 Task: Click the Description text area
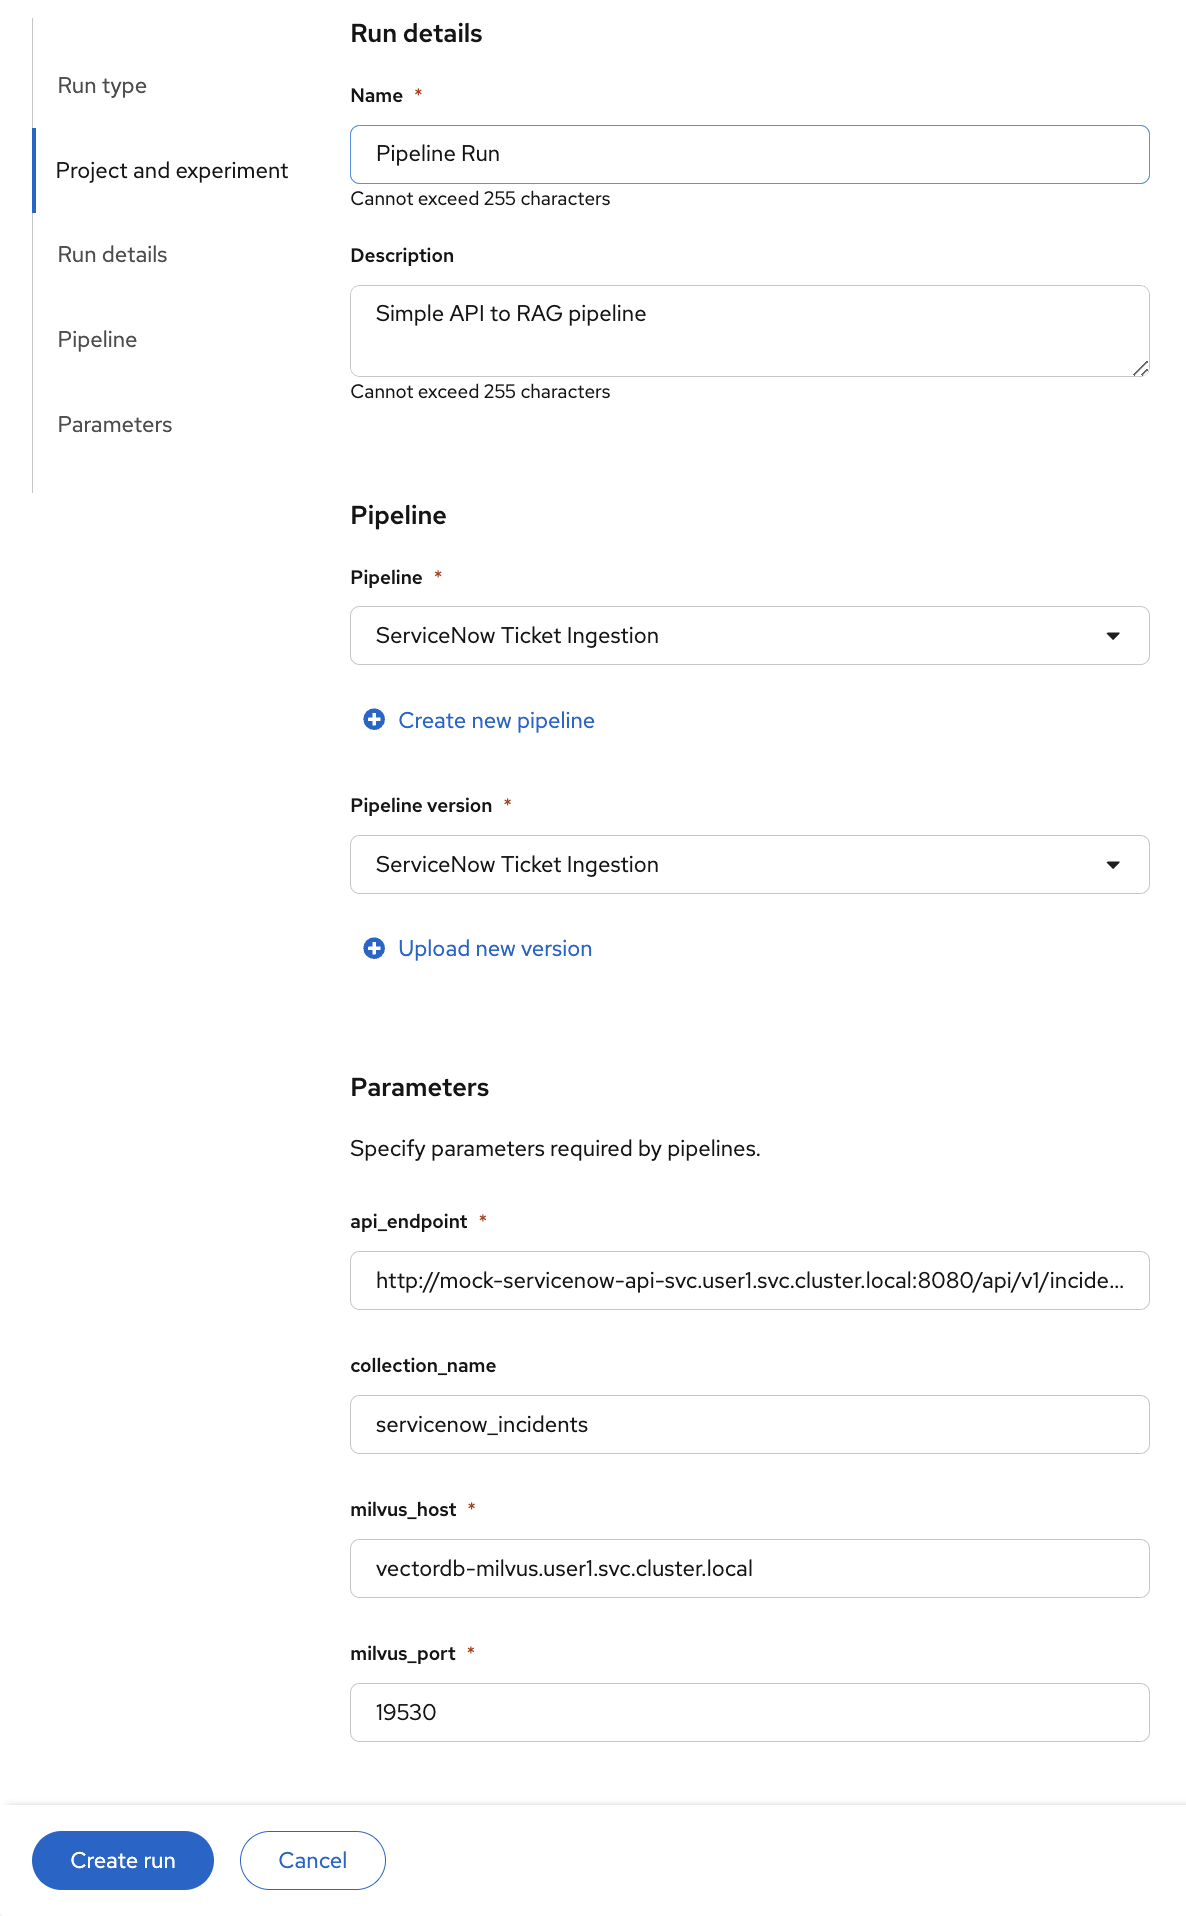tap(749, 330)
